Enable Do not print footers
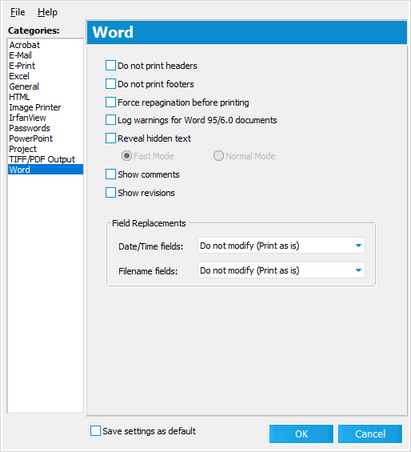Image resolution: width=411 pixels, height=452 pixels. coord(111,84)
